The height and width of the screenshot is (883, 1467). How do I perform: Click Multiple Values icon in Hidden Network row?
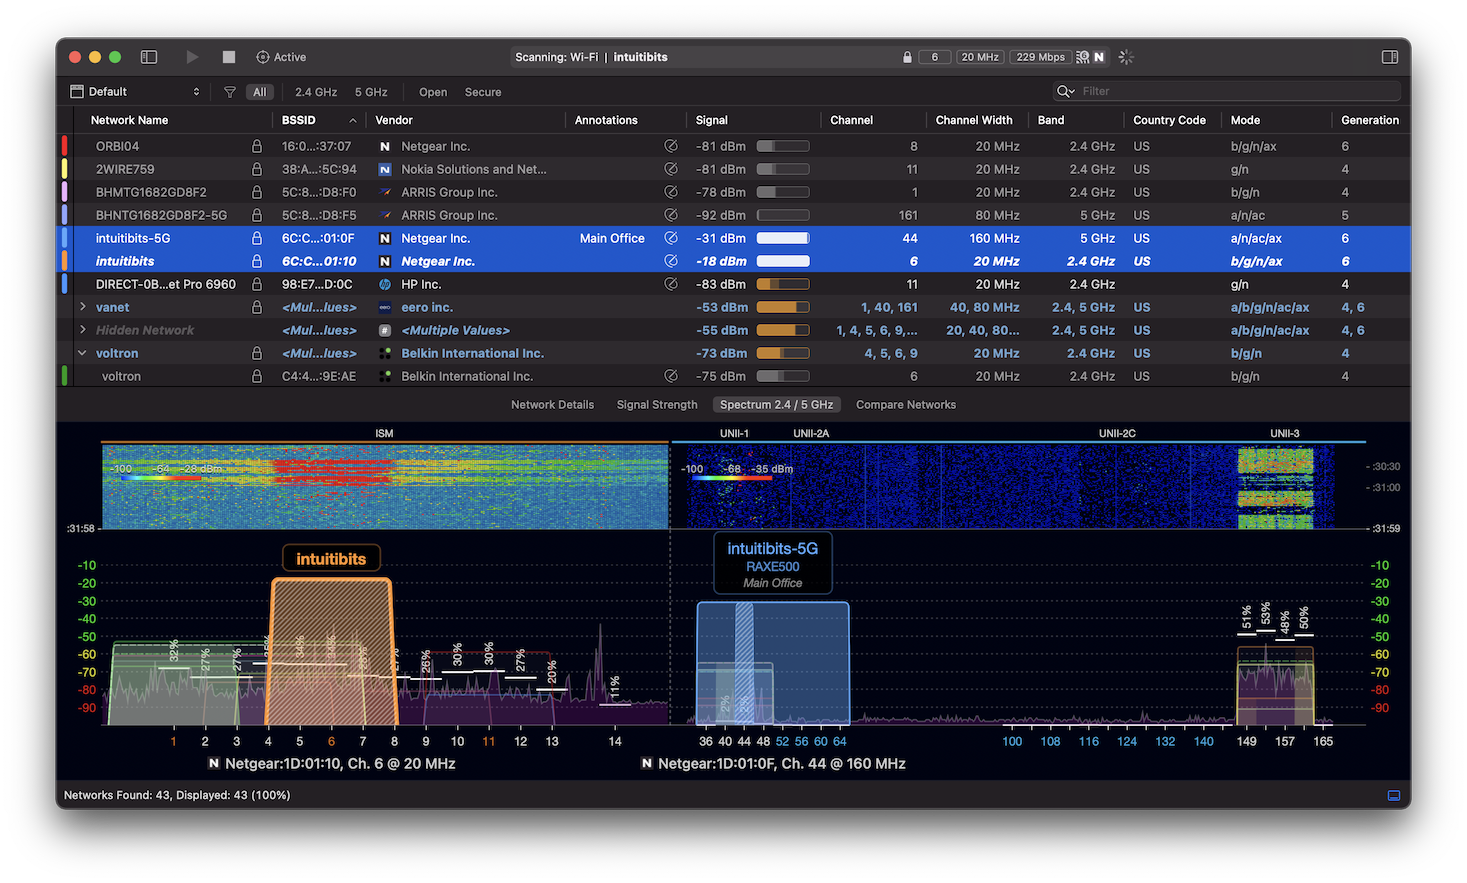385,330
